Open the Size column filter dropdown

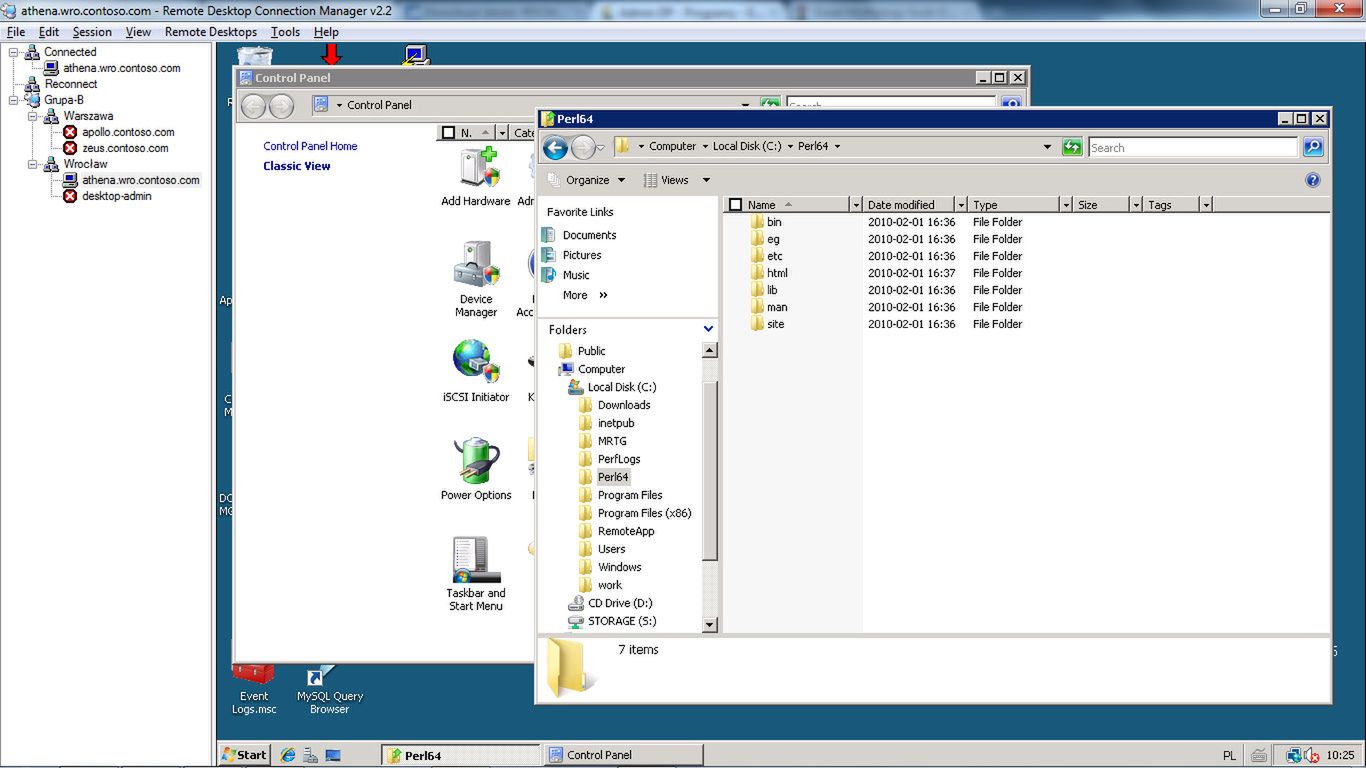(1135, 205)
